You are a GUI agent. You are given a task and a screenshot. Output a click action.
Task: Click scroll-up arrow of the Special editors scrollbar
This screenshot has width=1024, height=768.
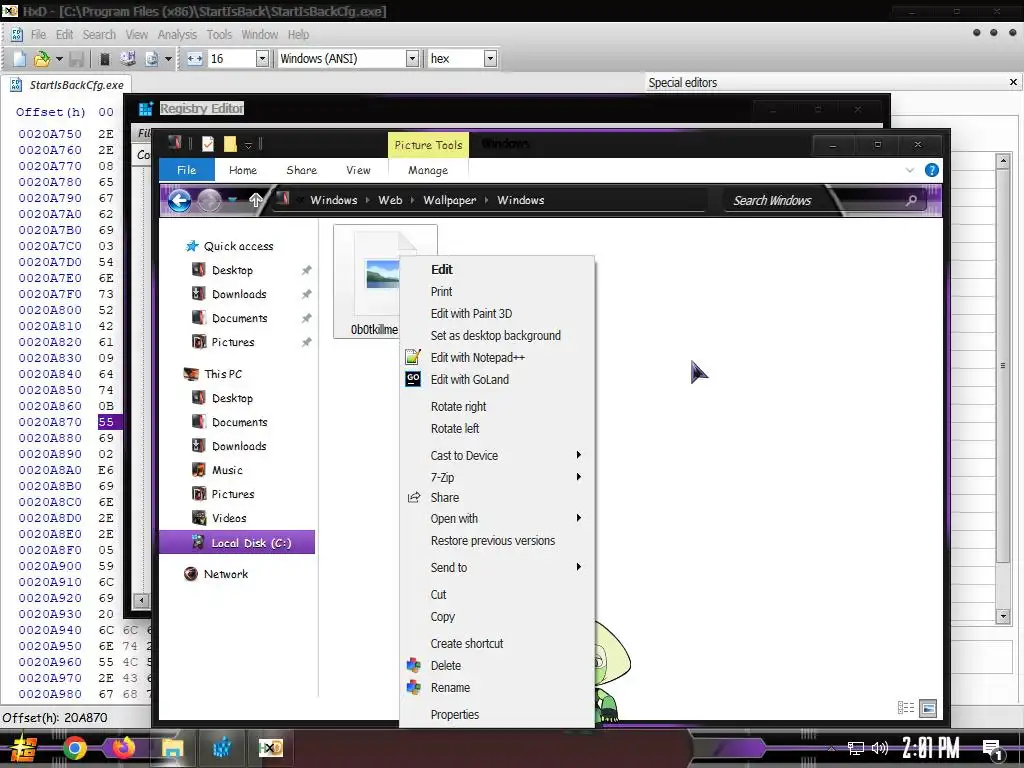coord(1003,160)
